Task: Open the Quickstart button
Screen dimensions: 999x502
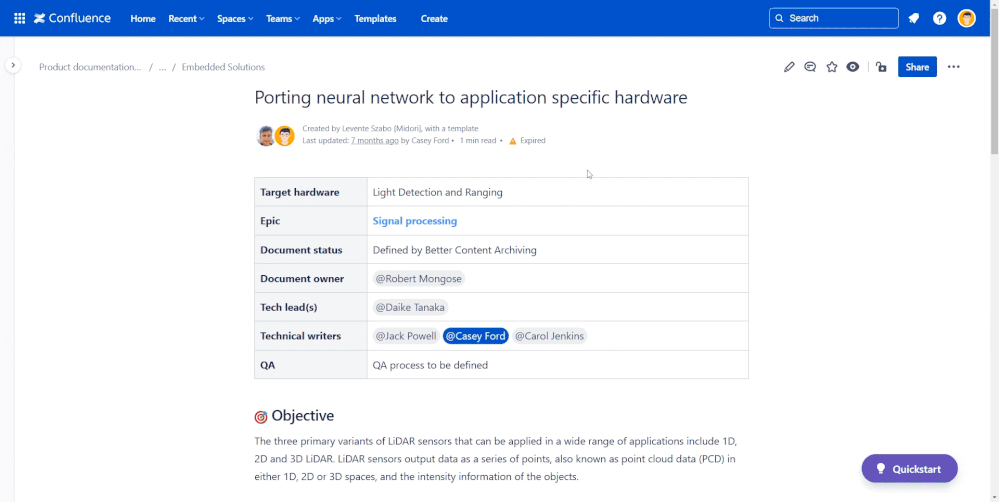Action: point(909,469)
